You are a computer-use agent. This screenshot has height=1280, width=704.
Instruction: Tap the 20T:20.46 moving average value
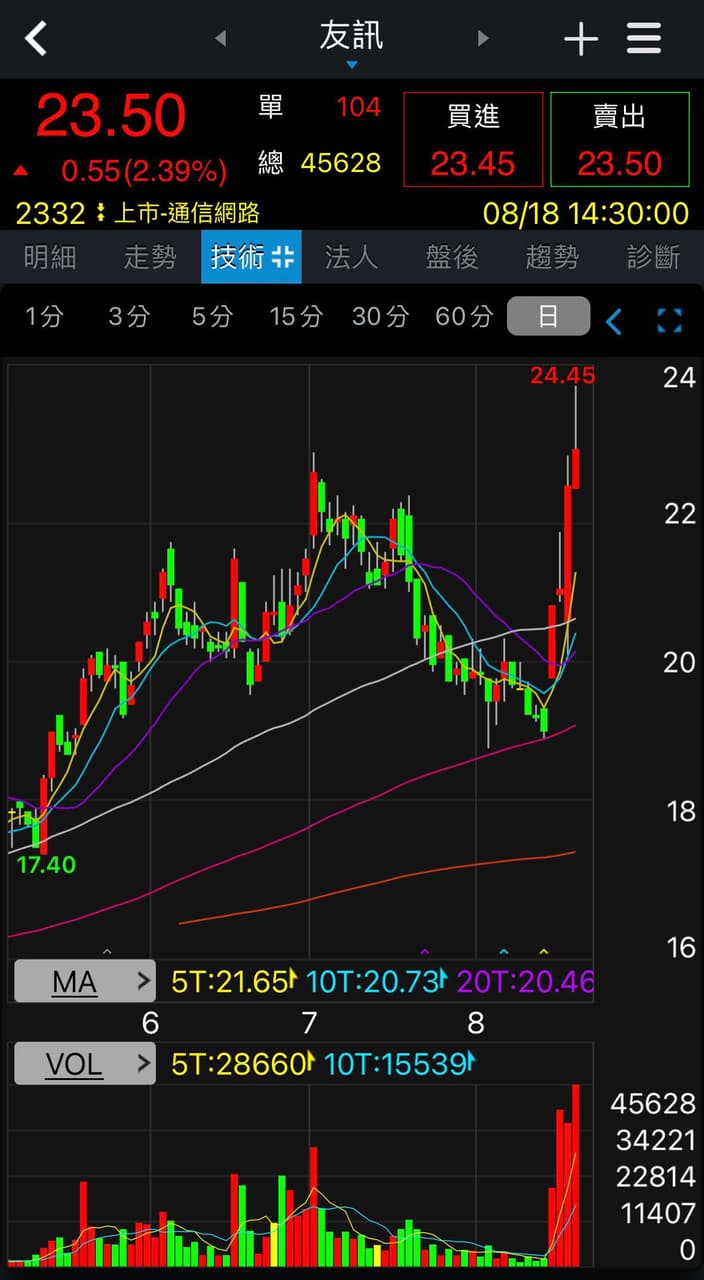click(526, 982)
